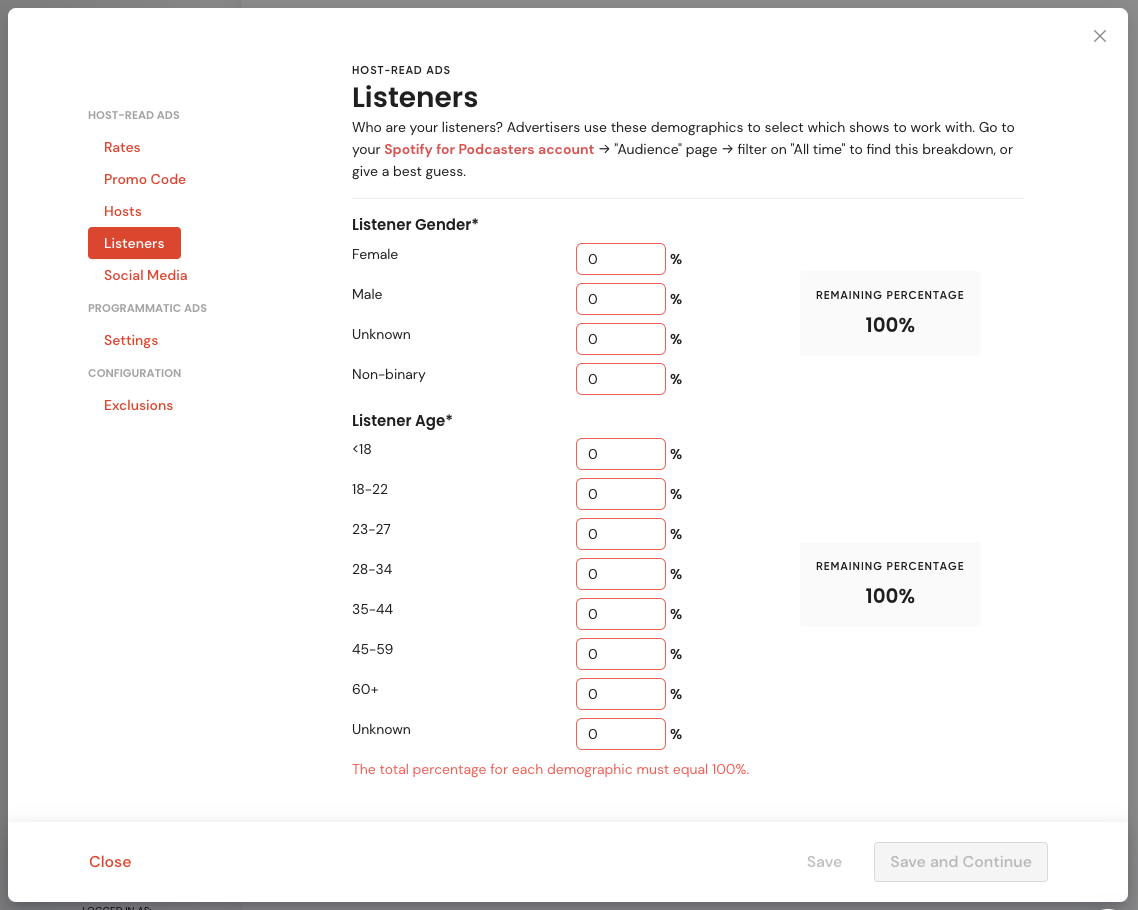The image size is (1138, 910).
Task: Click the Non-binary percentage field
Action: pos(620,378)
